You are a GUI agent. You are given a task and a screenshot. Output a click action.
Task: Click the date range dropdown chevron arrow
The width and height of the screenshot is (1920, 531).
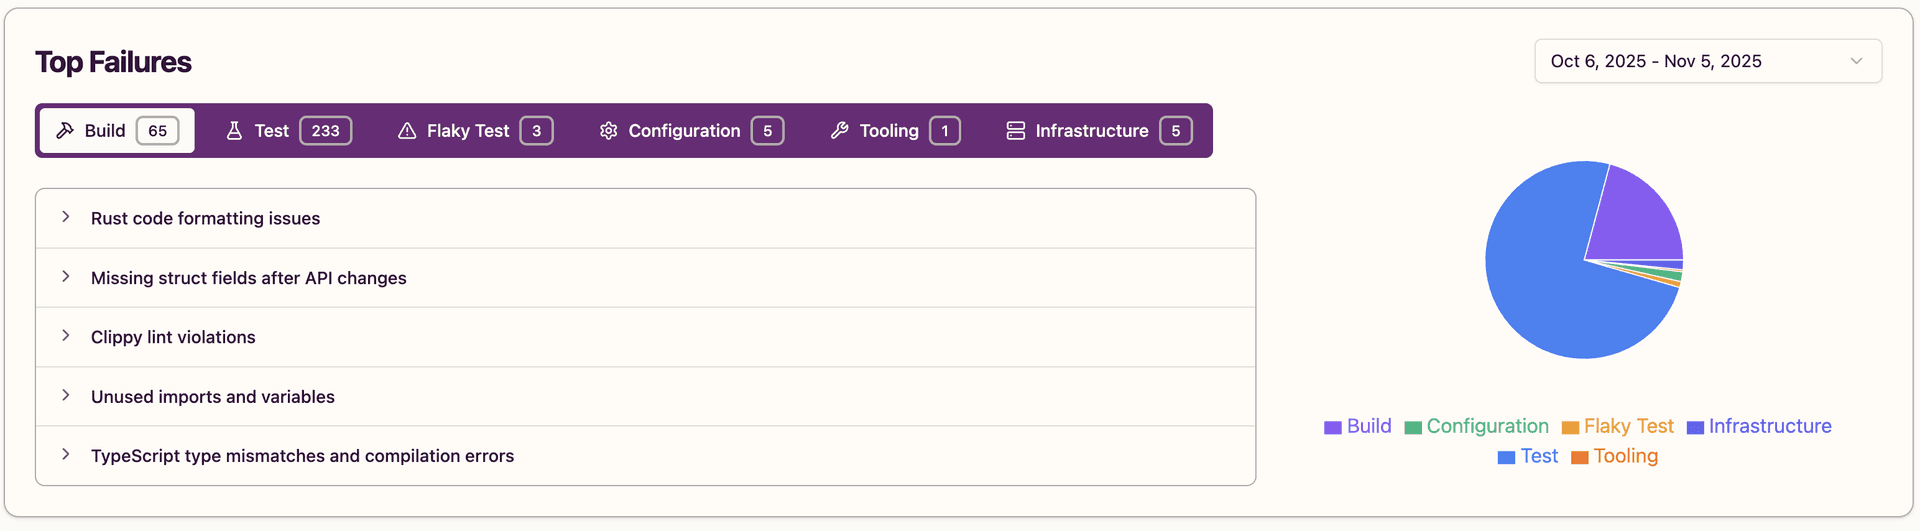1856,61
